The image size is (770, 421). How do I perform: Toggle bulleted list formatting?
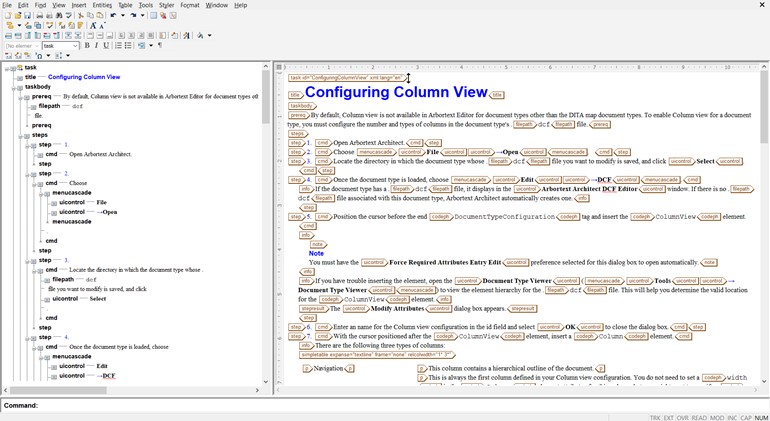128,46
